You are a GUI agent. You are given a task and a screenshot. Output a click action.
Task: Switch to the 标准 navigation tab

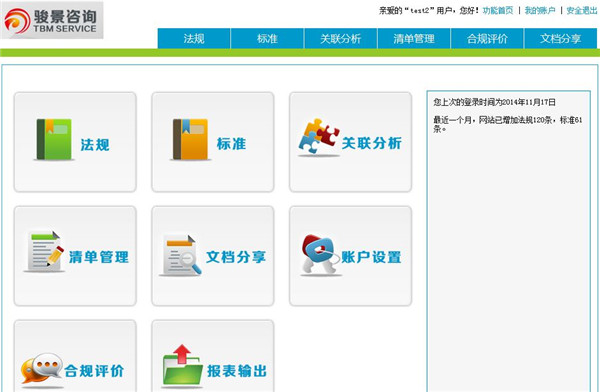pos(267,39)
